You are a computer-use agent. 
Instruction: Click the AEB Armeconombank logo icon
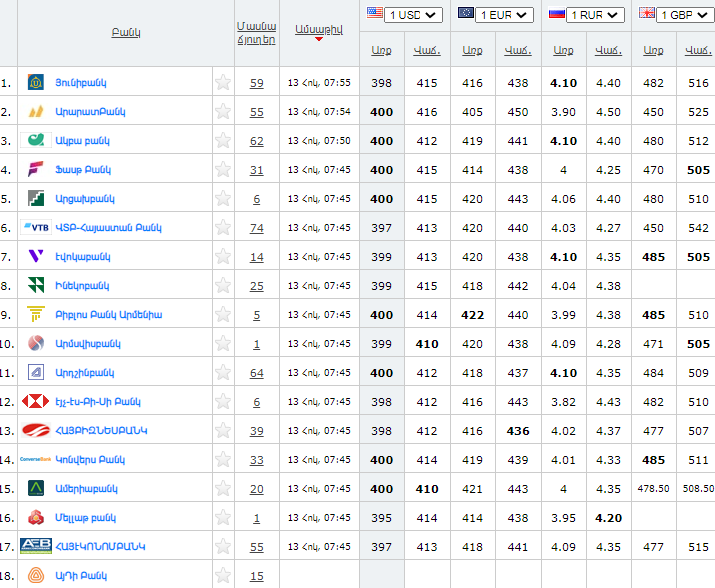[x=36, y=546]
